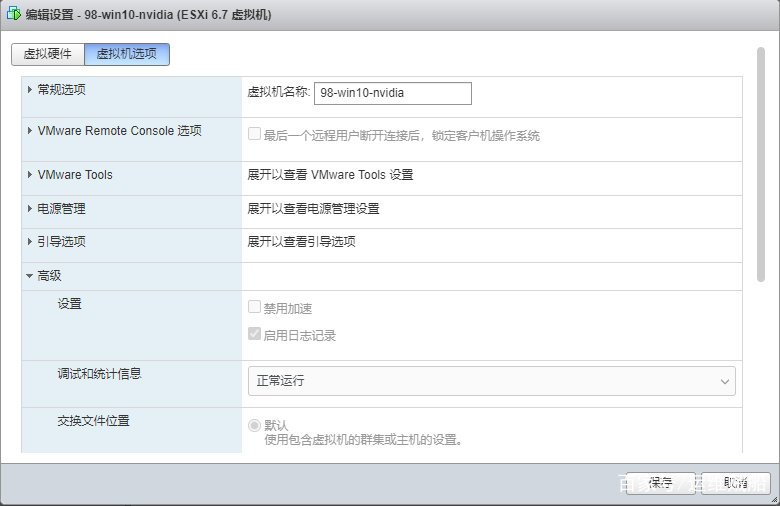This screenshot has width=780, height=506.
Task: Click the 展开以查看引导选项 text
Action: click(302, 242)
